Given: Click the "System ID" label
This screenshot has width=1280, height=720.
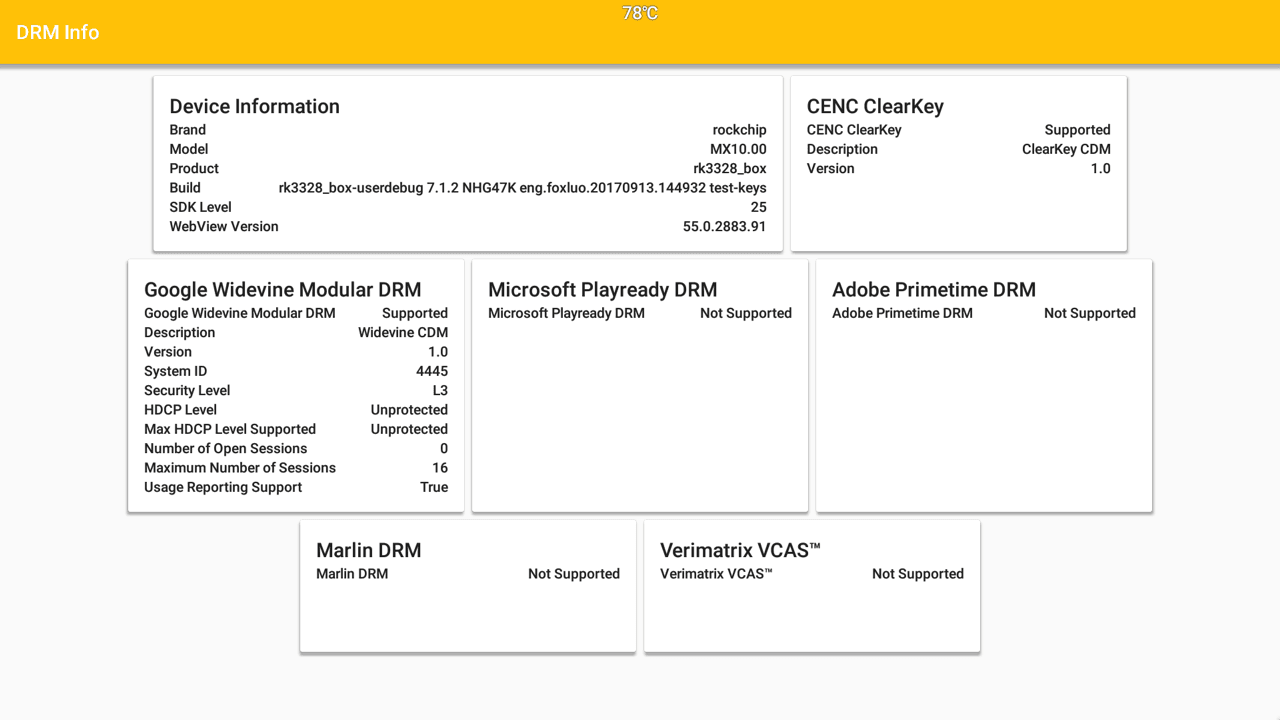Looking at the screenshot, I should tap(176, 371).
